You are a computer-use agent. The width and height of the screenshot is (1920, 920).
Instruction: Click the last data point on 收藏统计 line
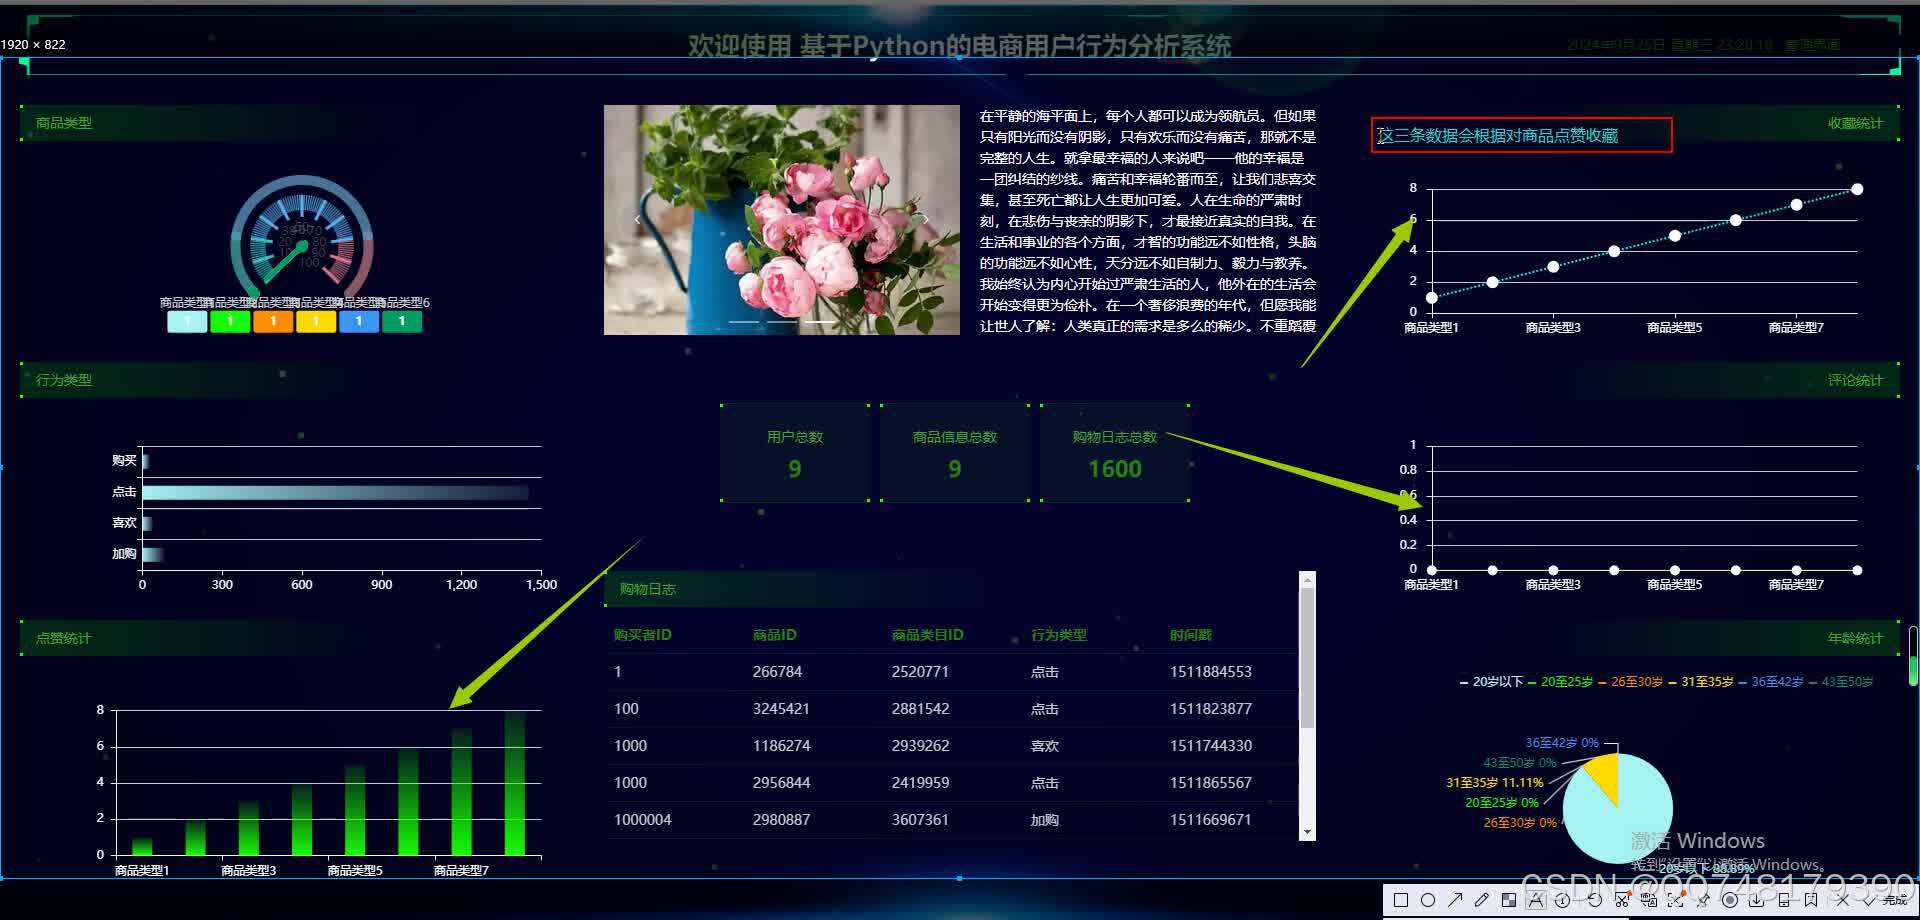click(x=1857, y=189)
